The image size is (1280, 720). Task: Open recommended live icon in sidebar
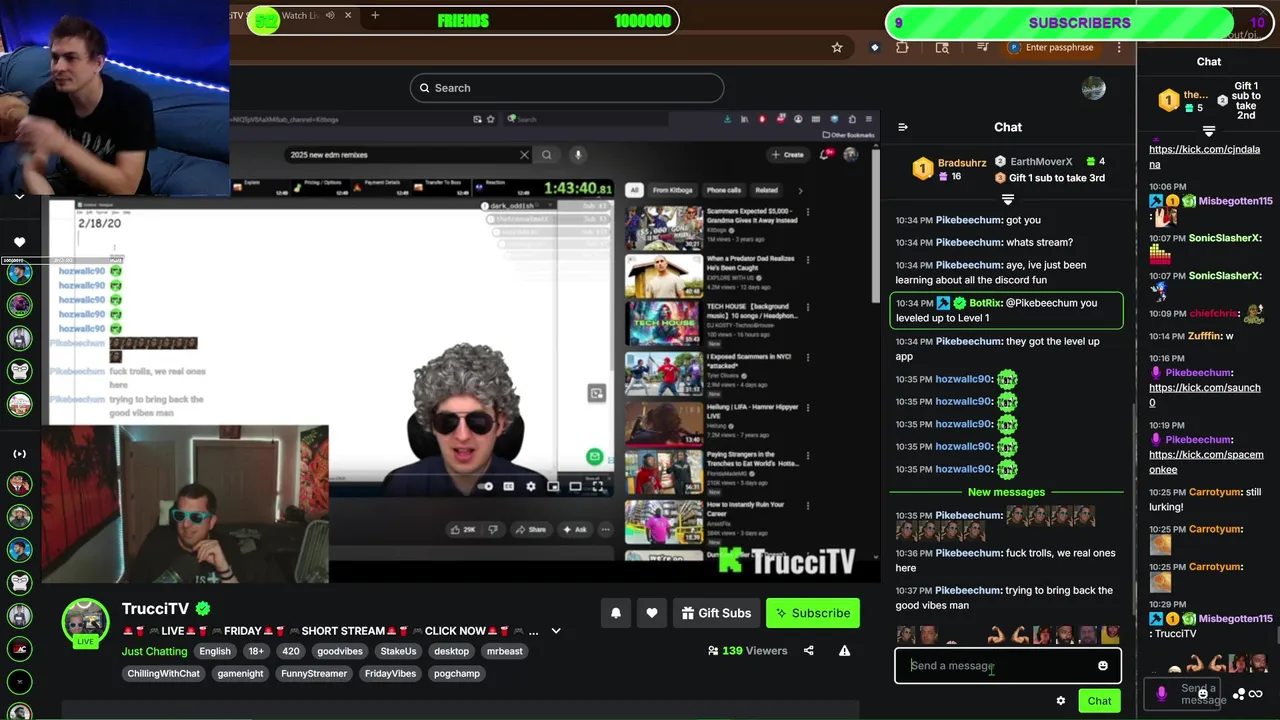tap(19, 454)
